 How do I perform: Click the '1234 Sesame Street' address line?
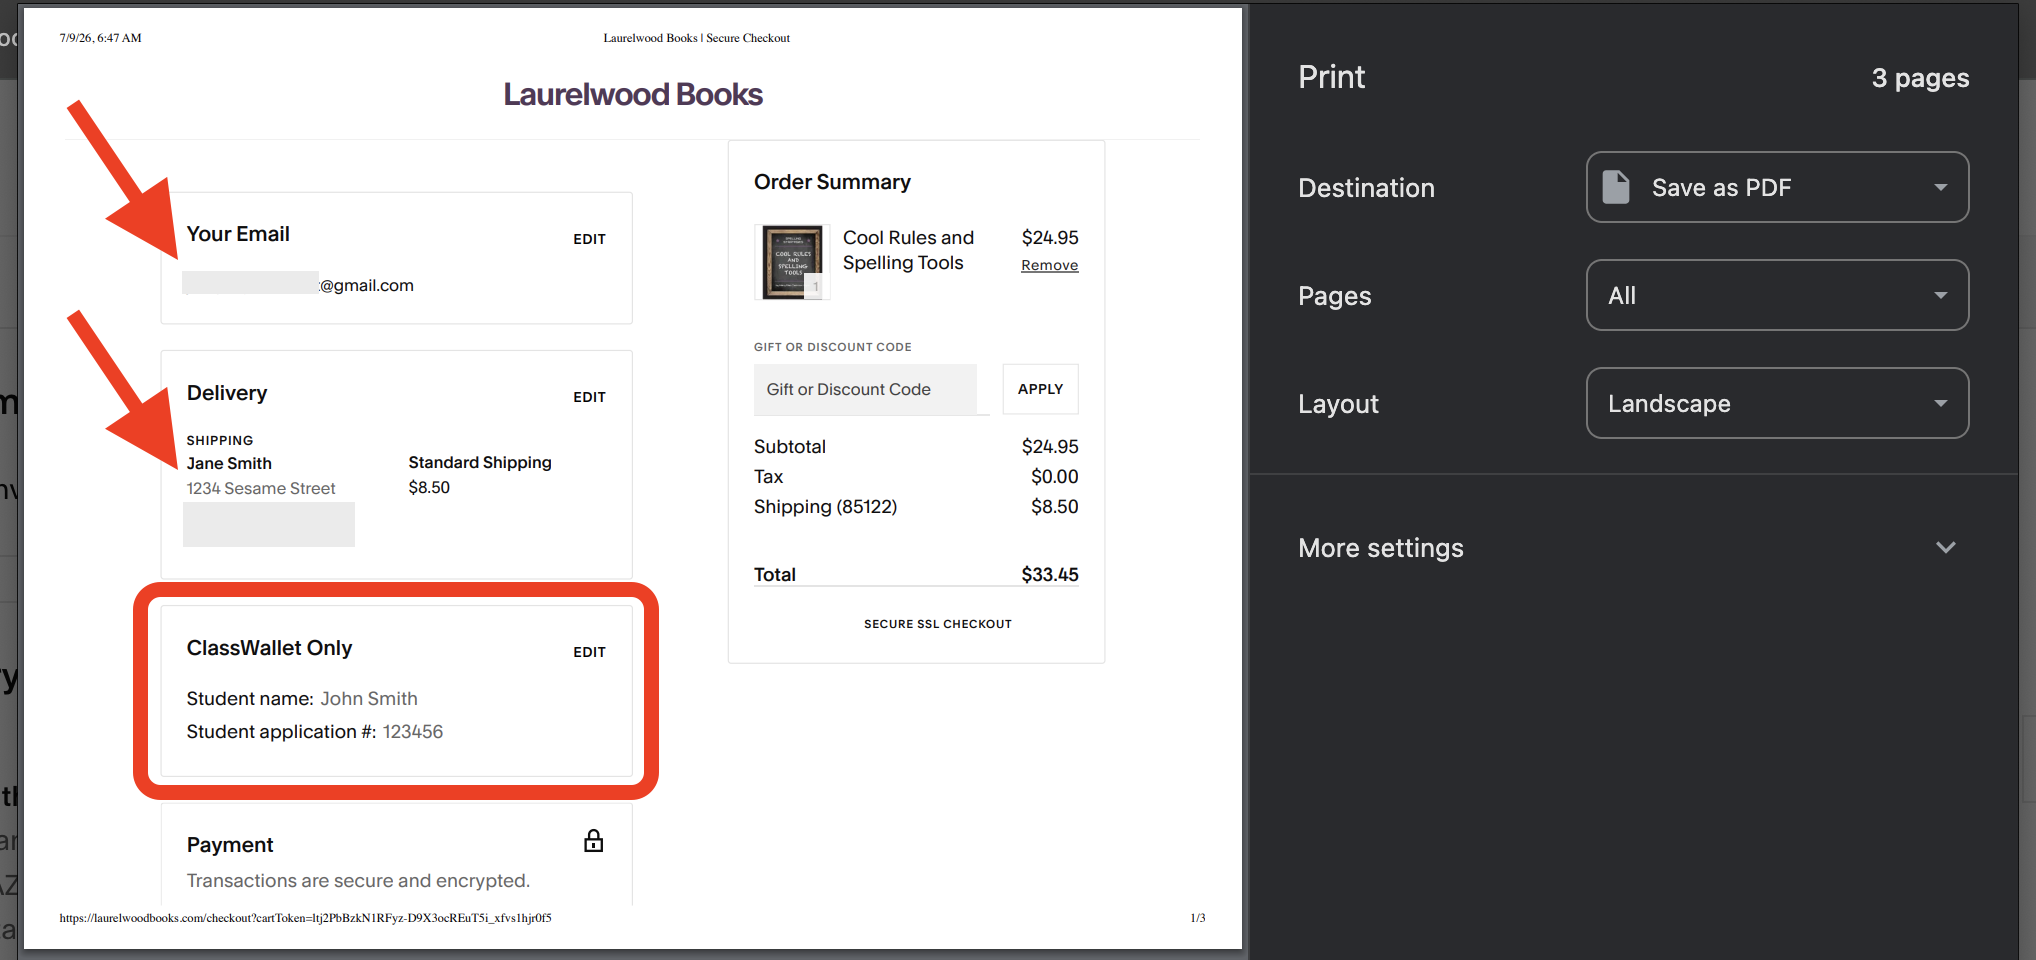261,488
